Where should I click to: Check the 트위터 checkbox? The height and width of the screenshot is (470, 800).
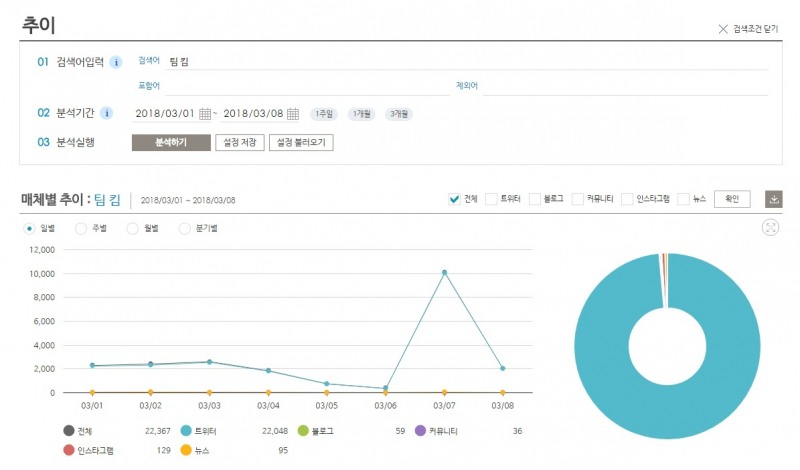click(x=491, y=199)
